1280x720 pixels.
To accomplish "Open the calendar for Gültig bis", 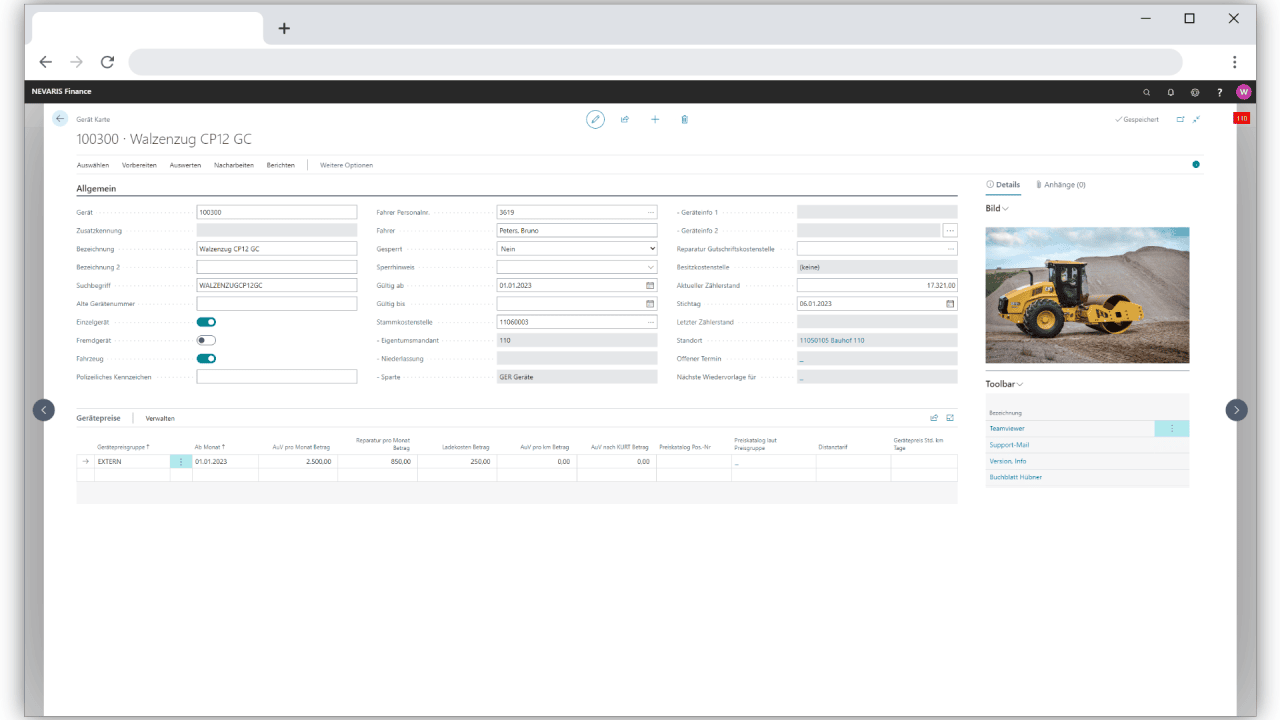I will 650,303.
